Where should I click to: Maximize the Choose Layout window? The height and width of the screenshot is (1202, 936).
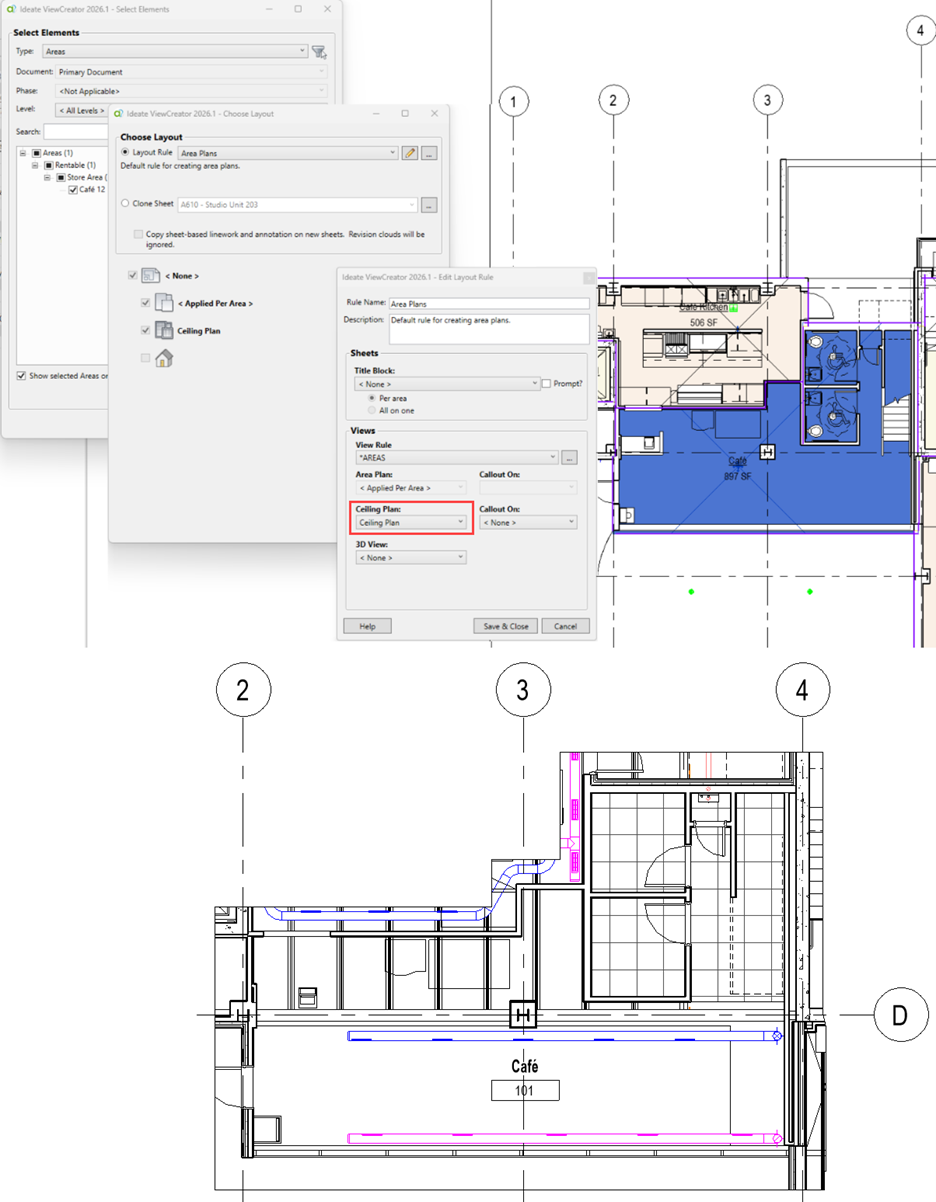[x=405, y=114]
